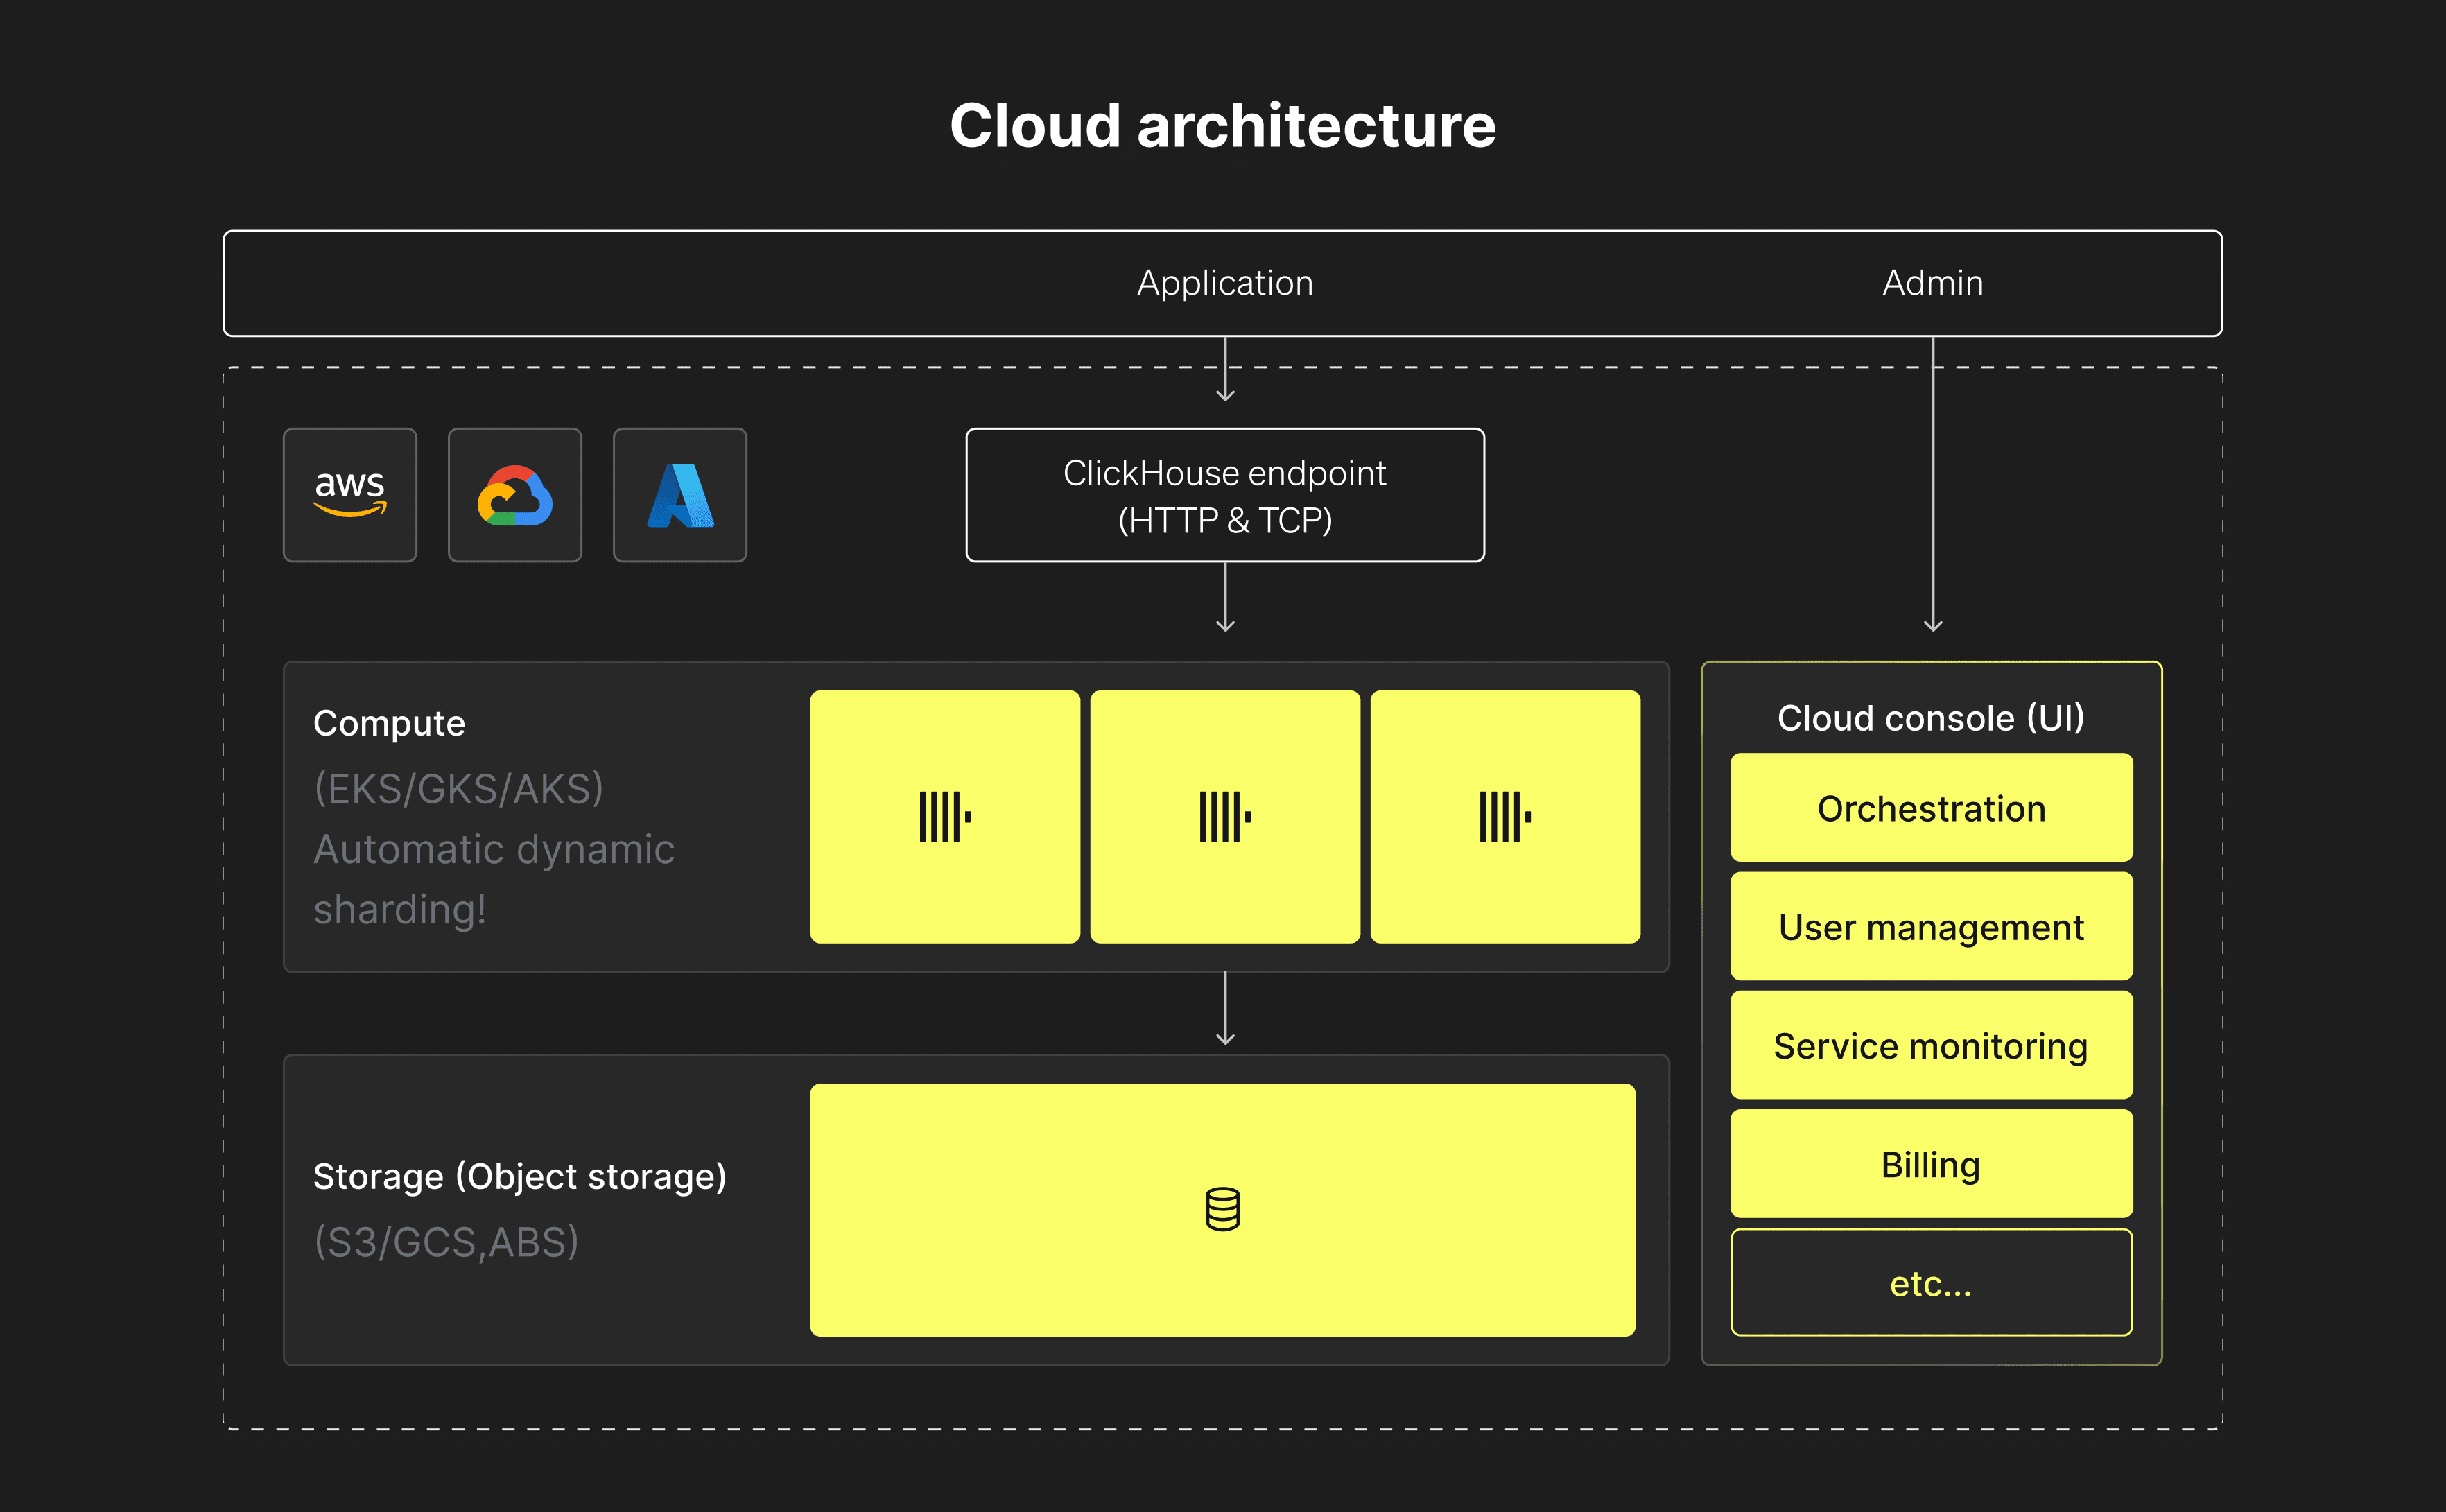Select User management in Cloud console
The height and width of the screenshot is (1512, 2446).
point(1930,926)
